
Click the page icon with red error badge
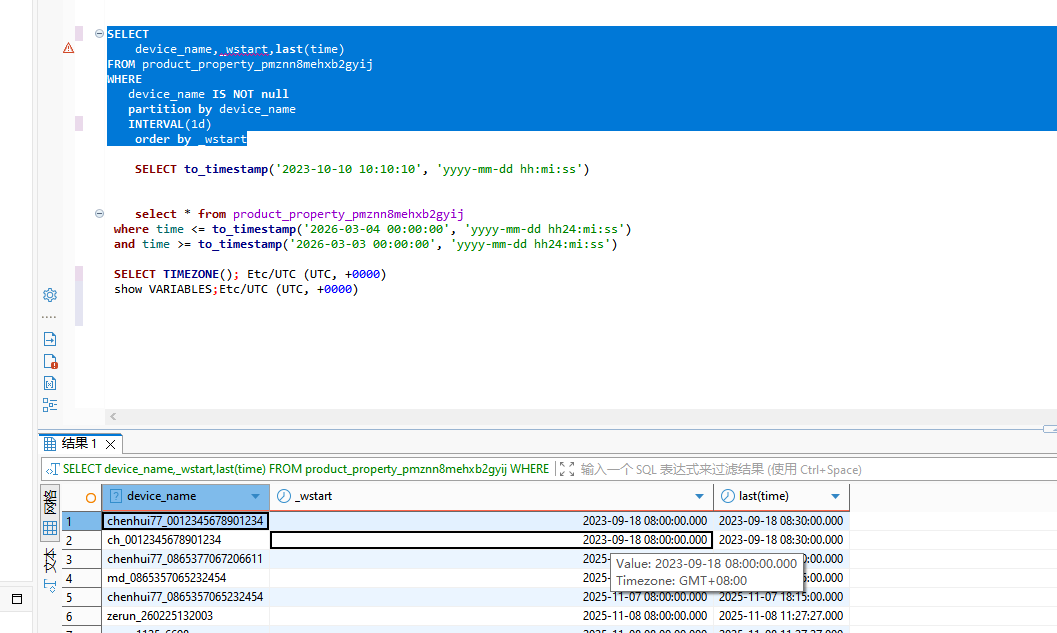point(50,361)
